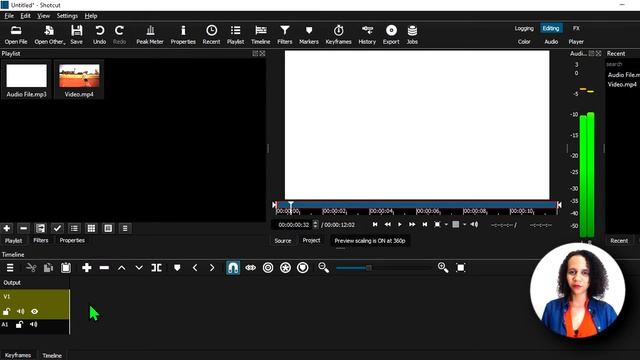Open the Peak Meter panel

pos(150,35)
